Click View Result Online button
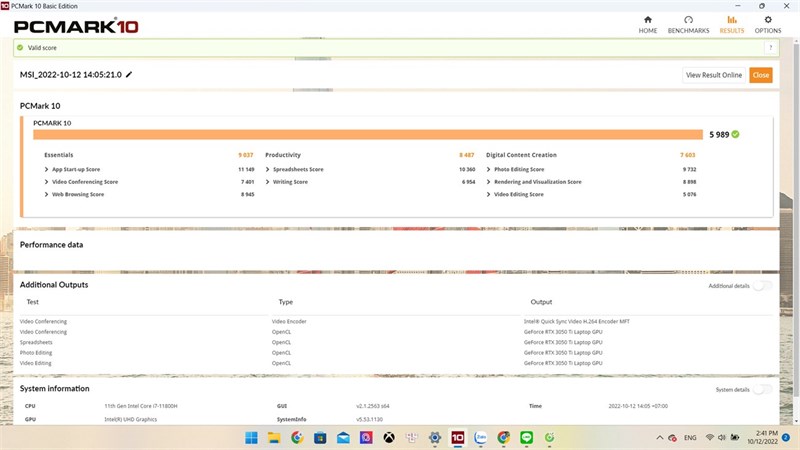Viewport: 800px width, 450px height. [x=714, y=75]
